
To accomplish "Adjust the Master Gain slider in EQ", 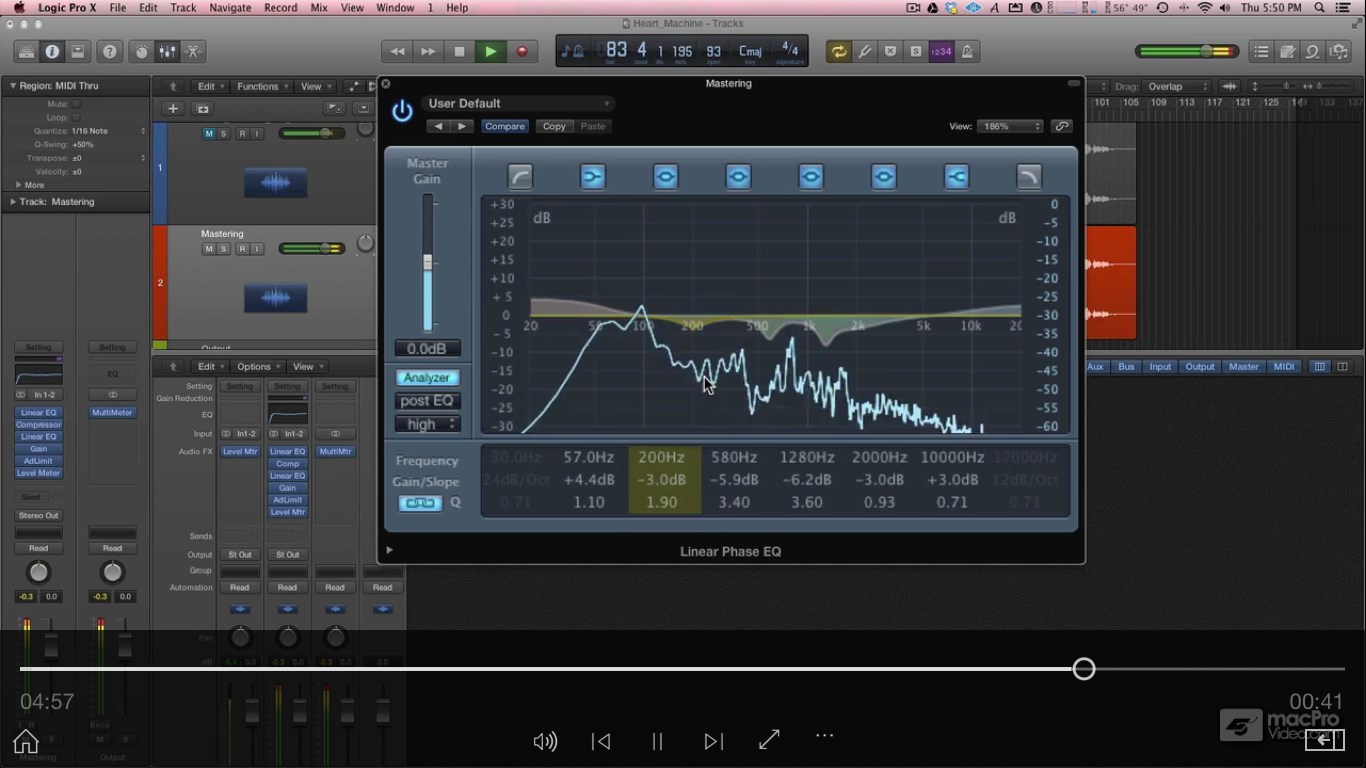I will tap(428, 263).
